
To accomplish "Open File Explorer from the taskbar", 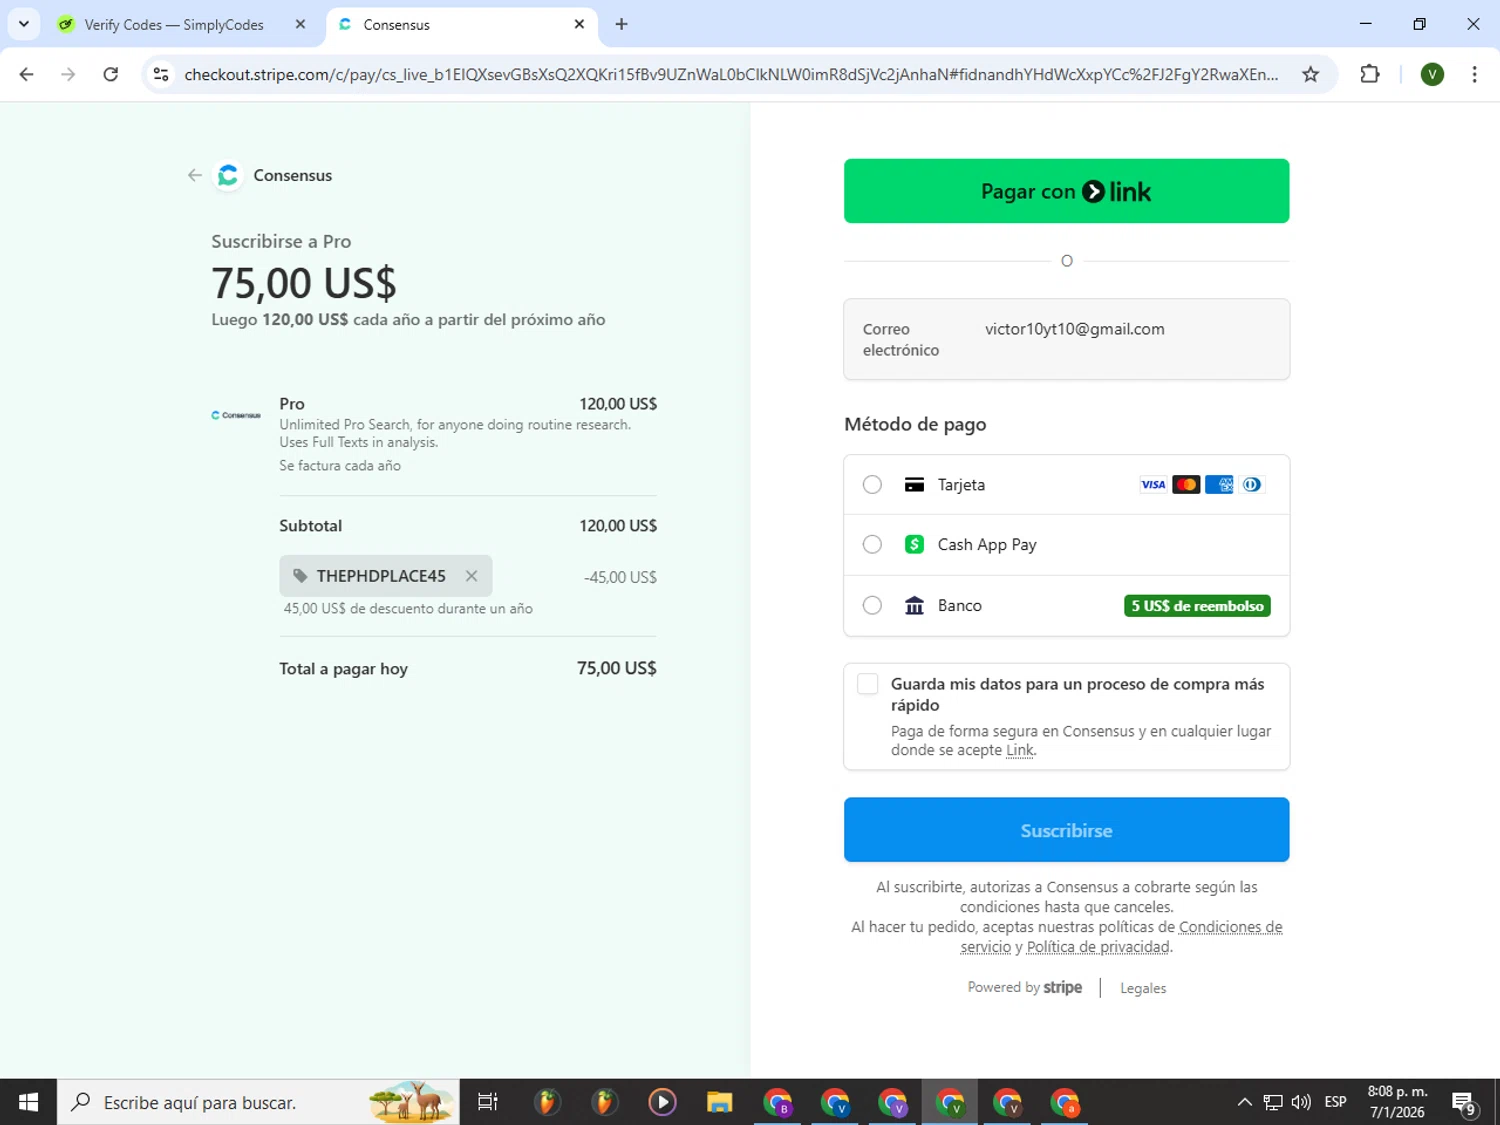I will point(719,1102).
